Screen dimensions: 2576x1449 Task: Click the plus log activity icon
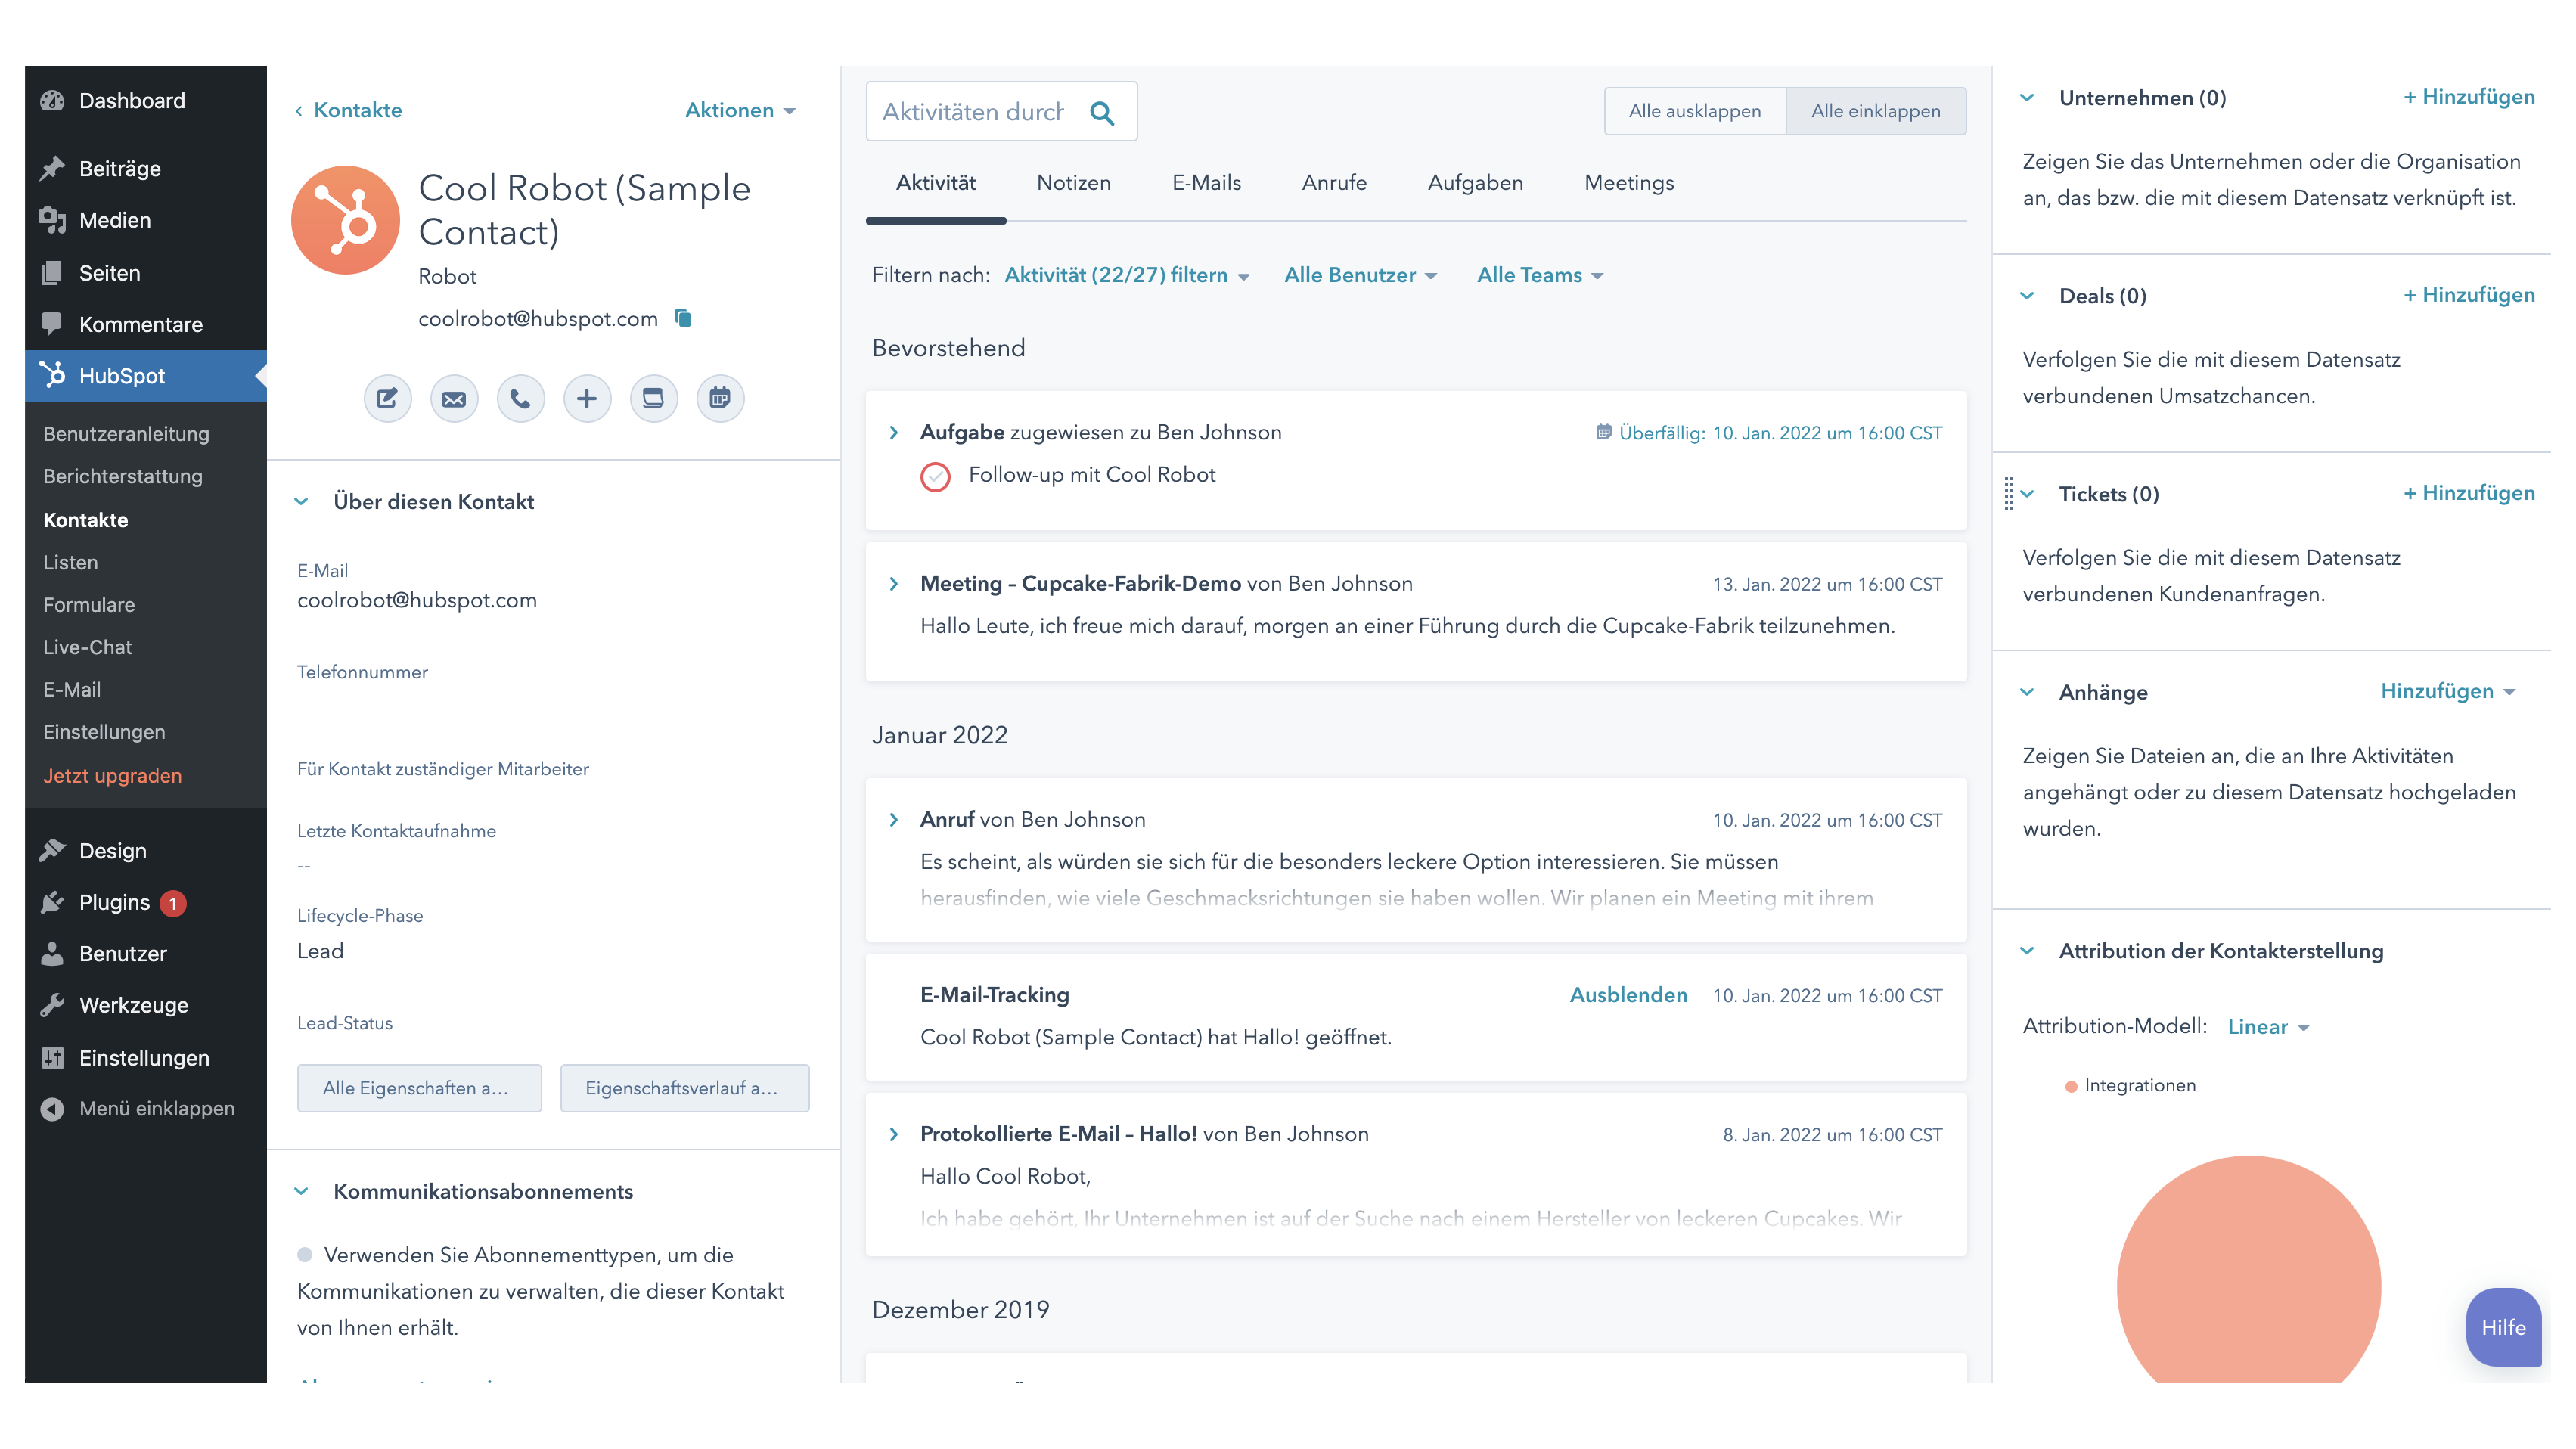(587, 398)
